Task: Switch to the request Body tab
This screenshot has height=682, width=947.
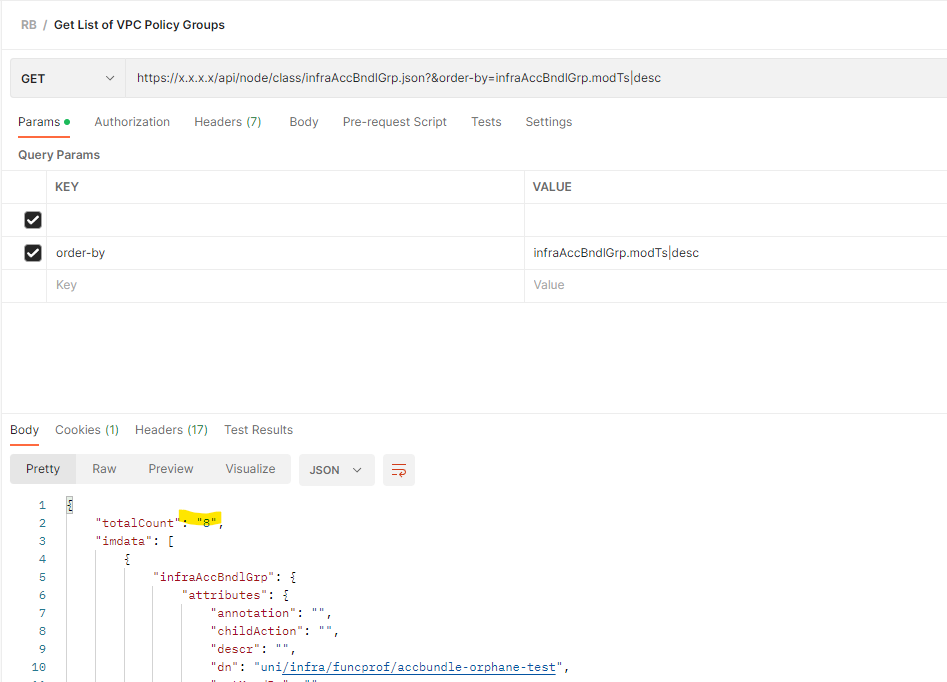Action: click(304, 122)
